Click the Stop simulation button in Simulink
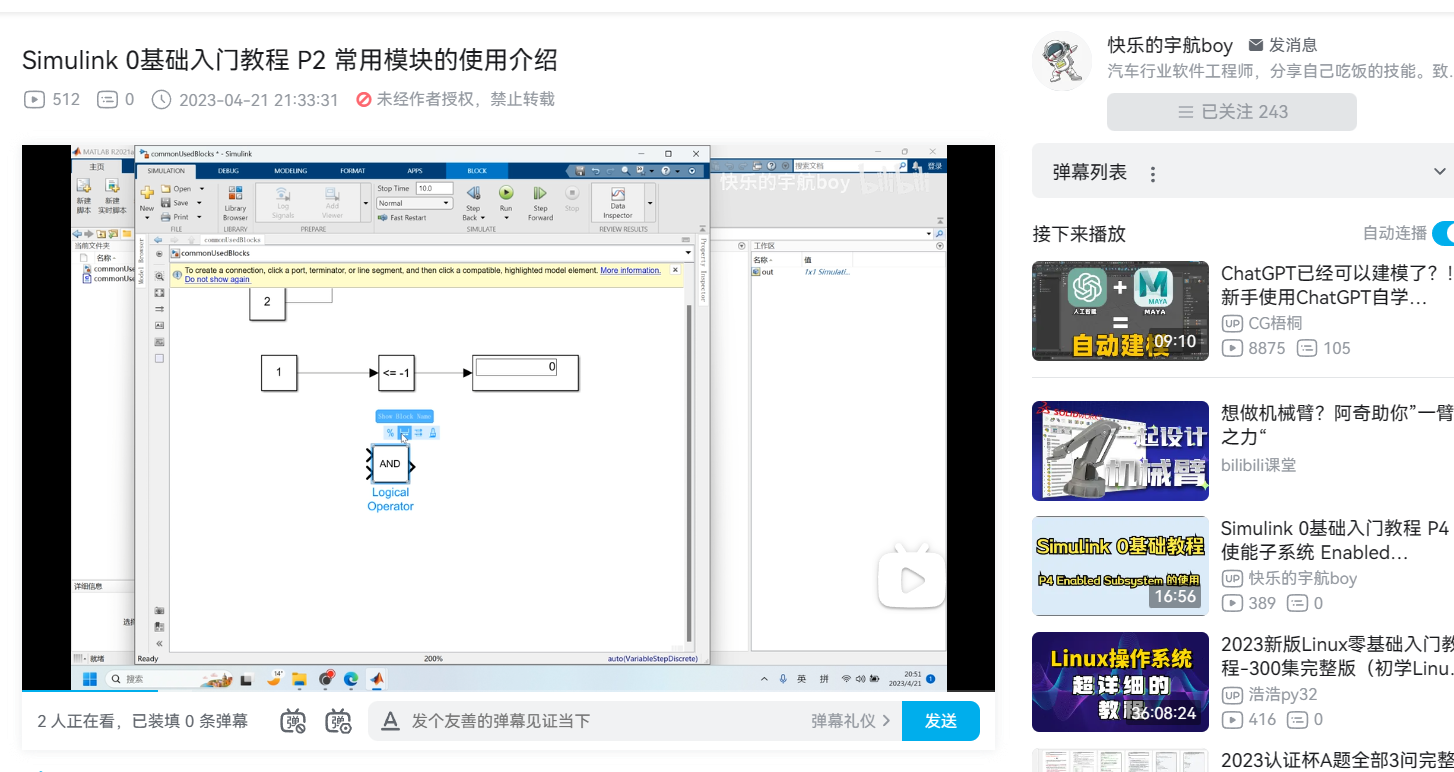The height and width of the screenshot is (772, 1454). (572, 199)
